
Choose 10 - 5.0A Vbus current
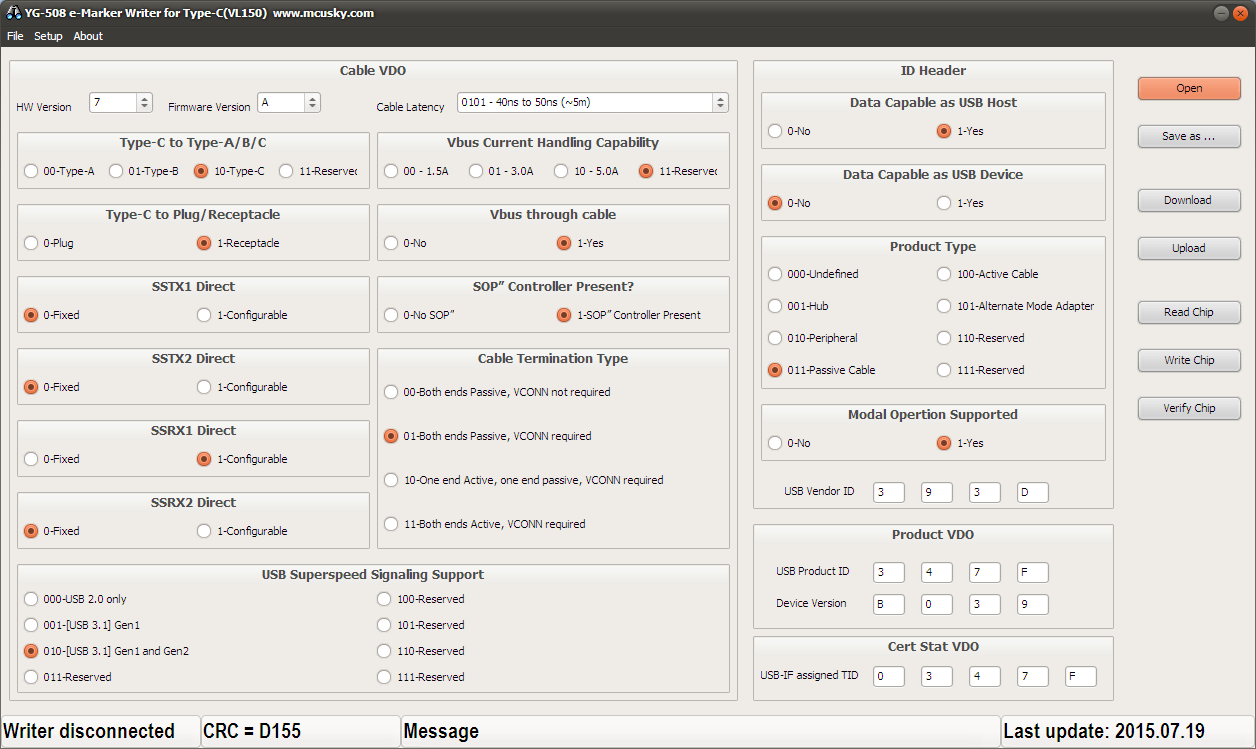(x=561, y=171)
